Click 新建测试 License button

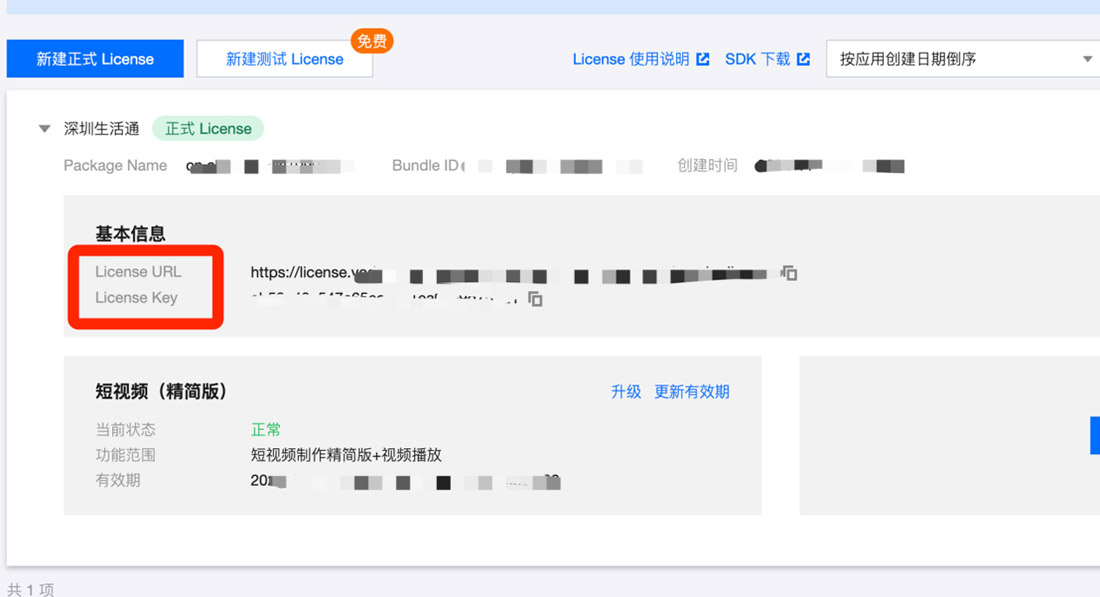(284, 59)
